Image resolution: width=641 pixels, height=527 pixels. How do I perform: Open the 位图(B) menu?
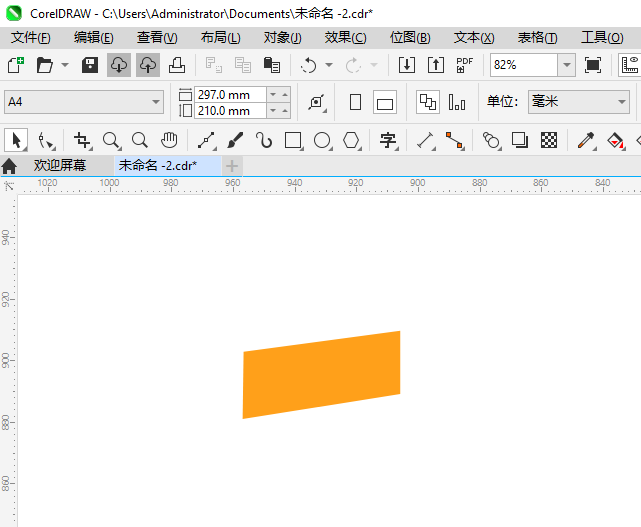pos(410,38)
